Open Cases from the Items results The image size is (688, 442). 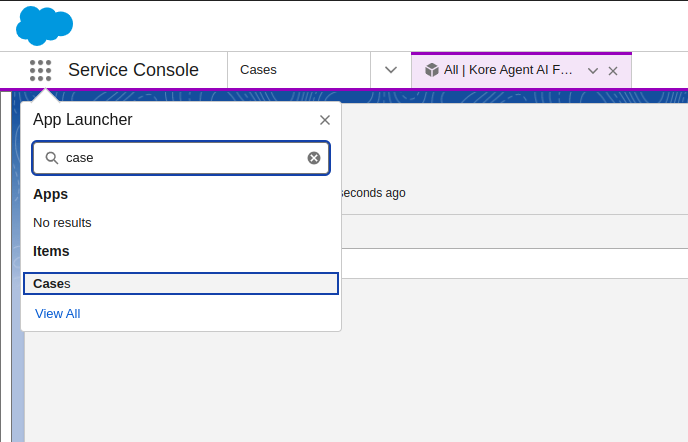[x=52, y=284]
